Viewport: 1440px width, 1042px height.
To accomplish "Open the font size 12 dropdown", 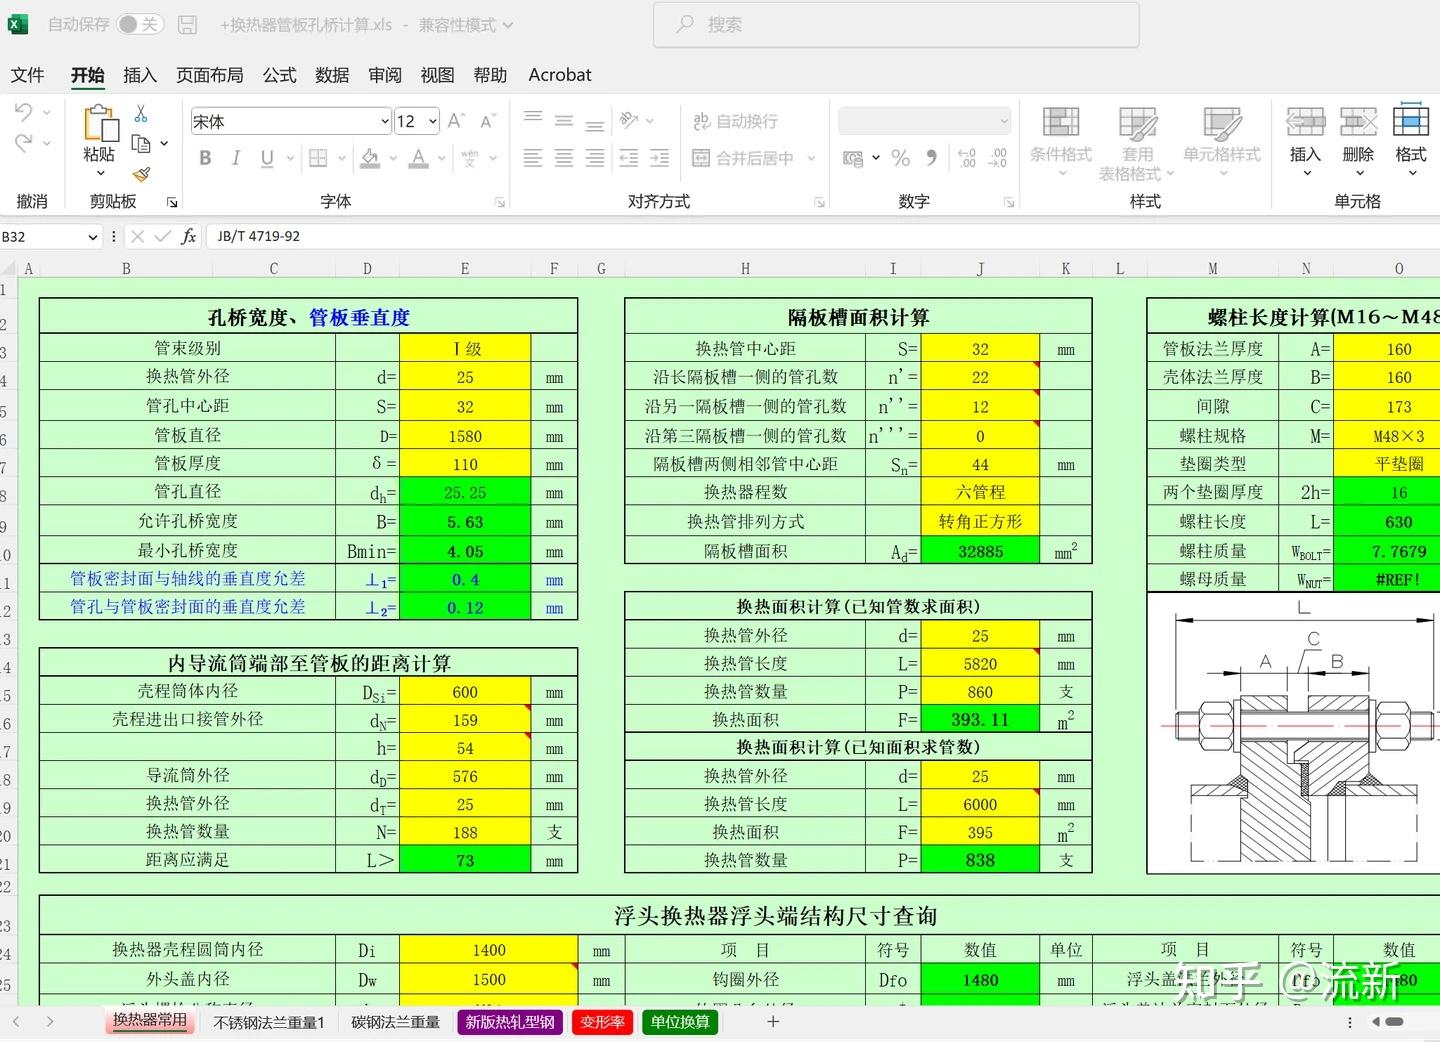I will (431, 120).
